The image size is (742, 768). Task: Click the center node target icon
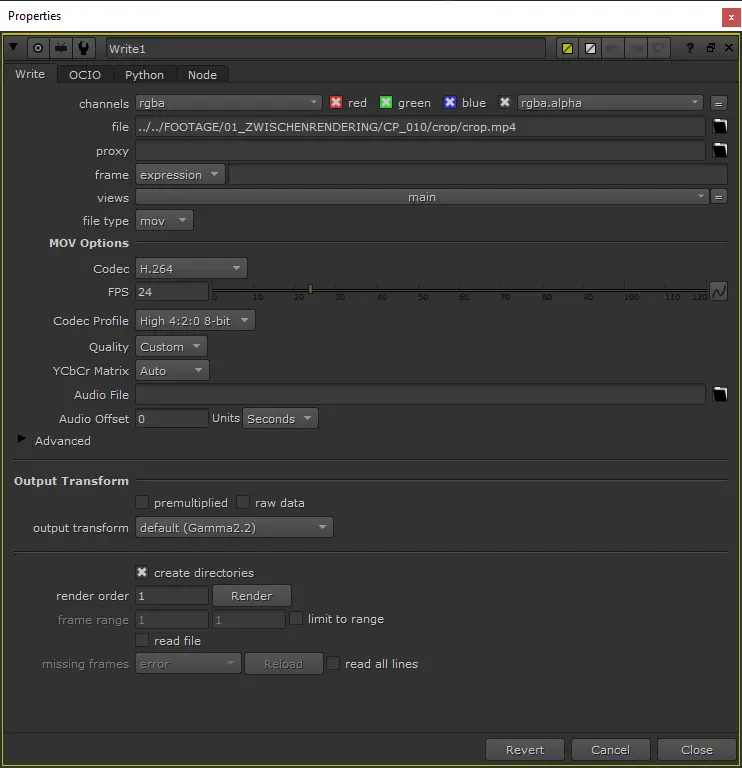[38, 48]
